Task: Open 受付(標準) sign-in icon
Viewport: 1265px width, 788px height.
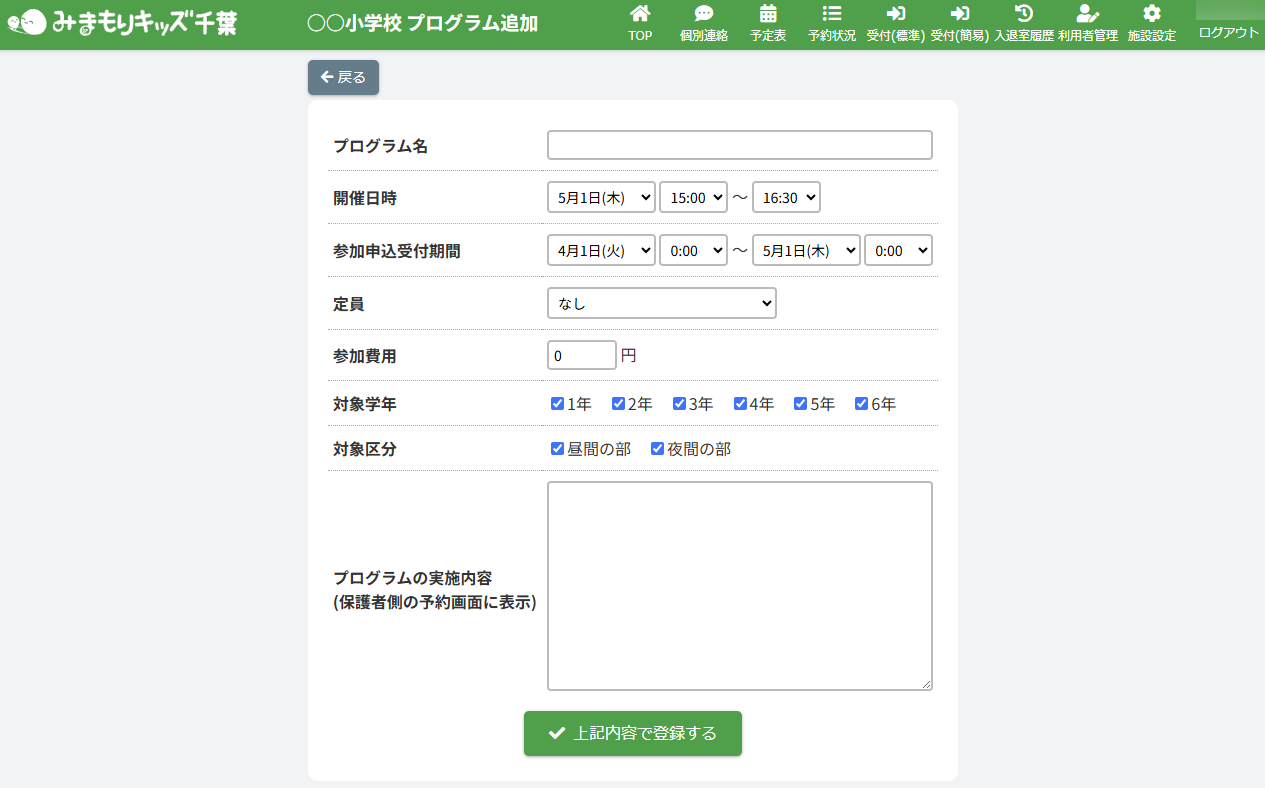Action: [x=895, y=14]
